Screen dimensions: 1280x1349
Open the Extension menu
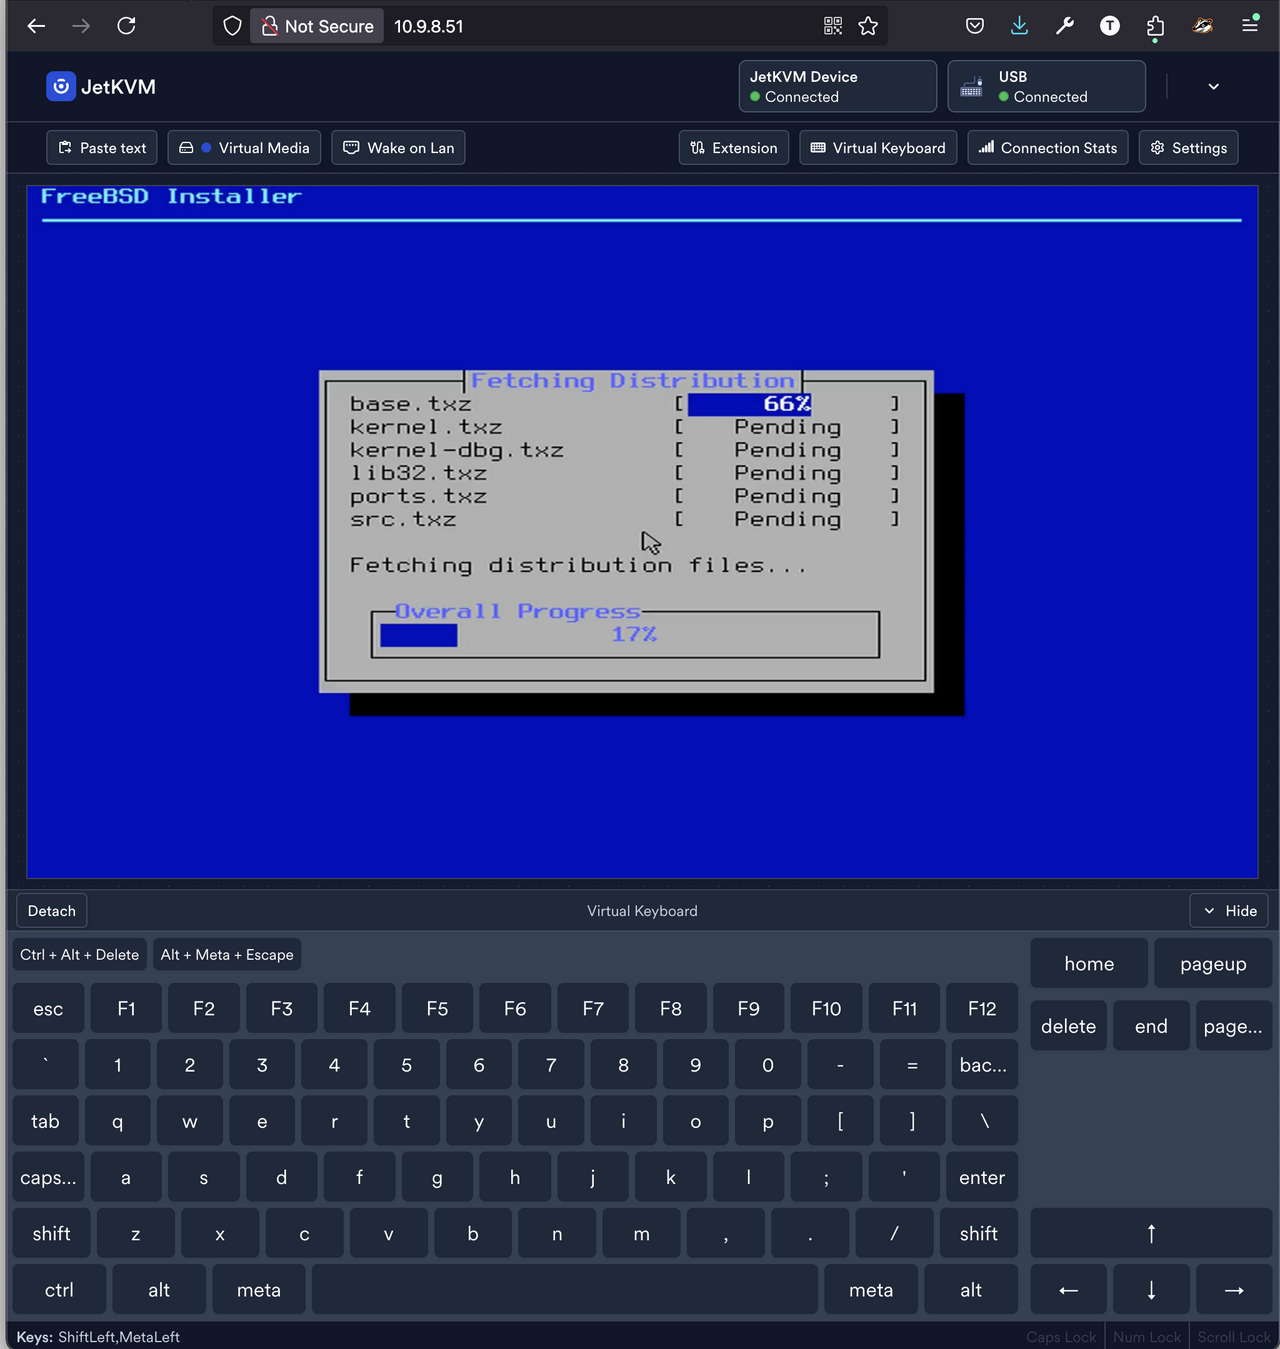pos(734,148)
